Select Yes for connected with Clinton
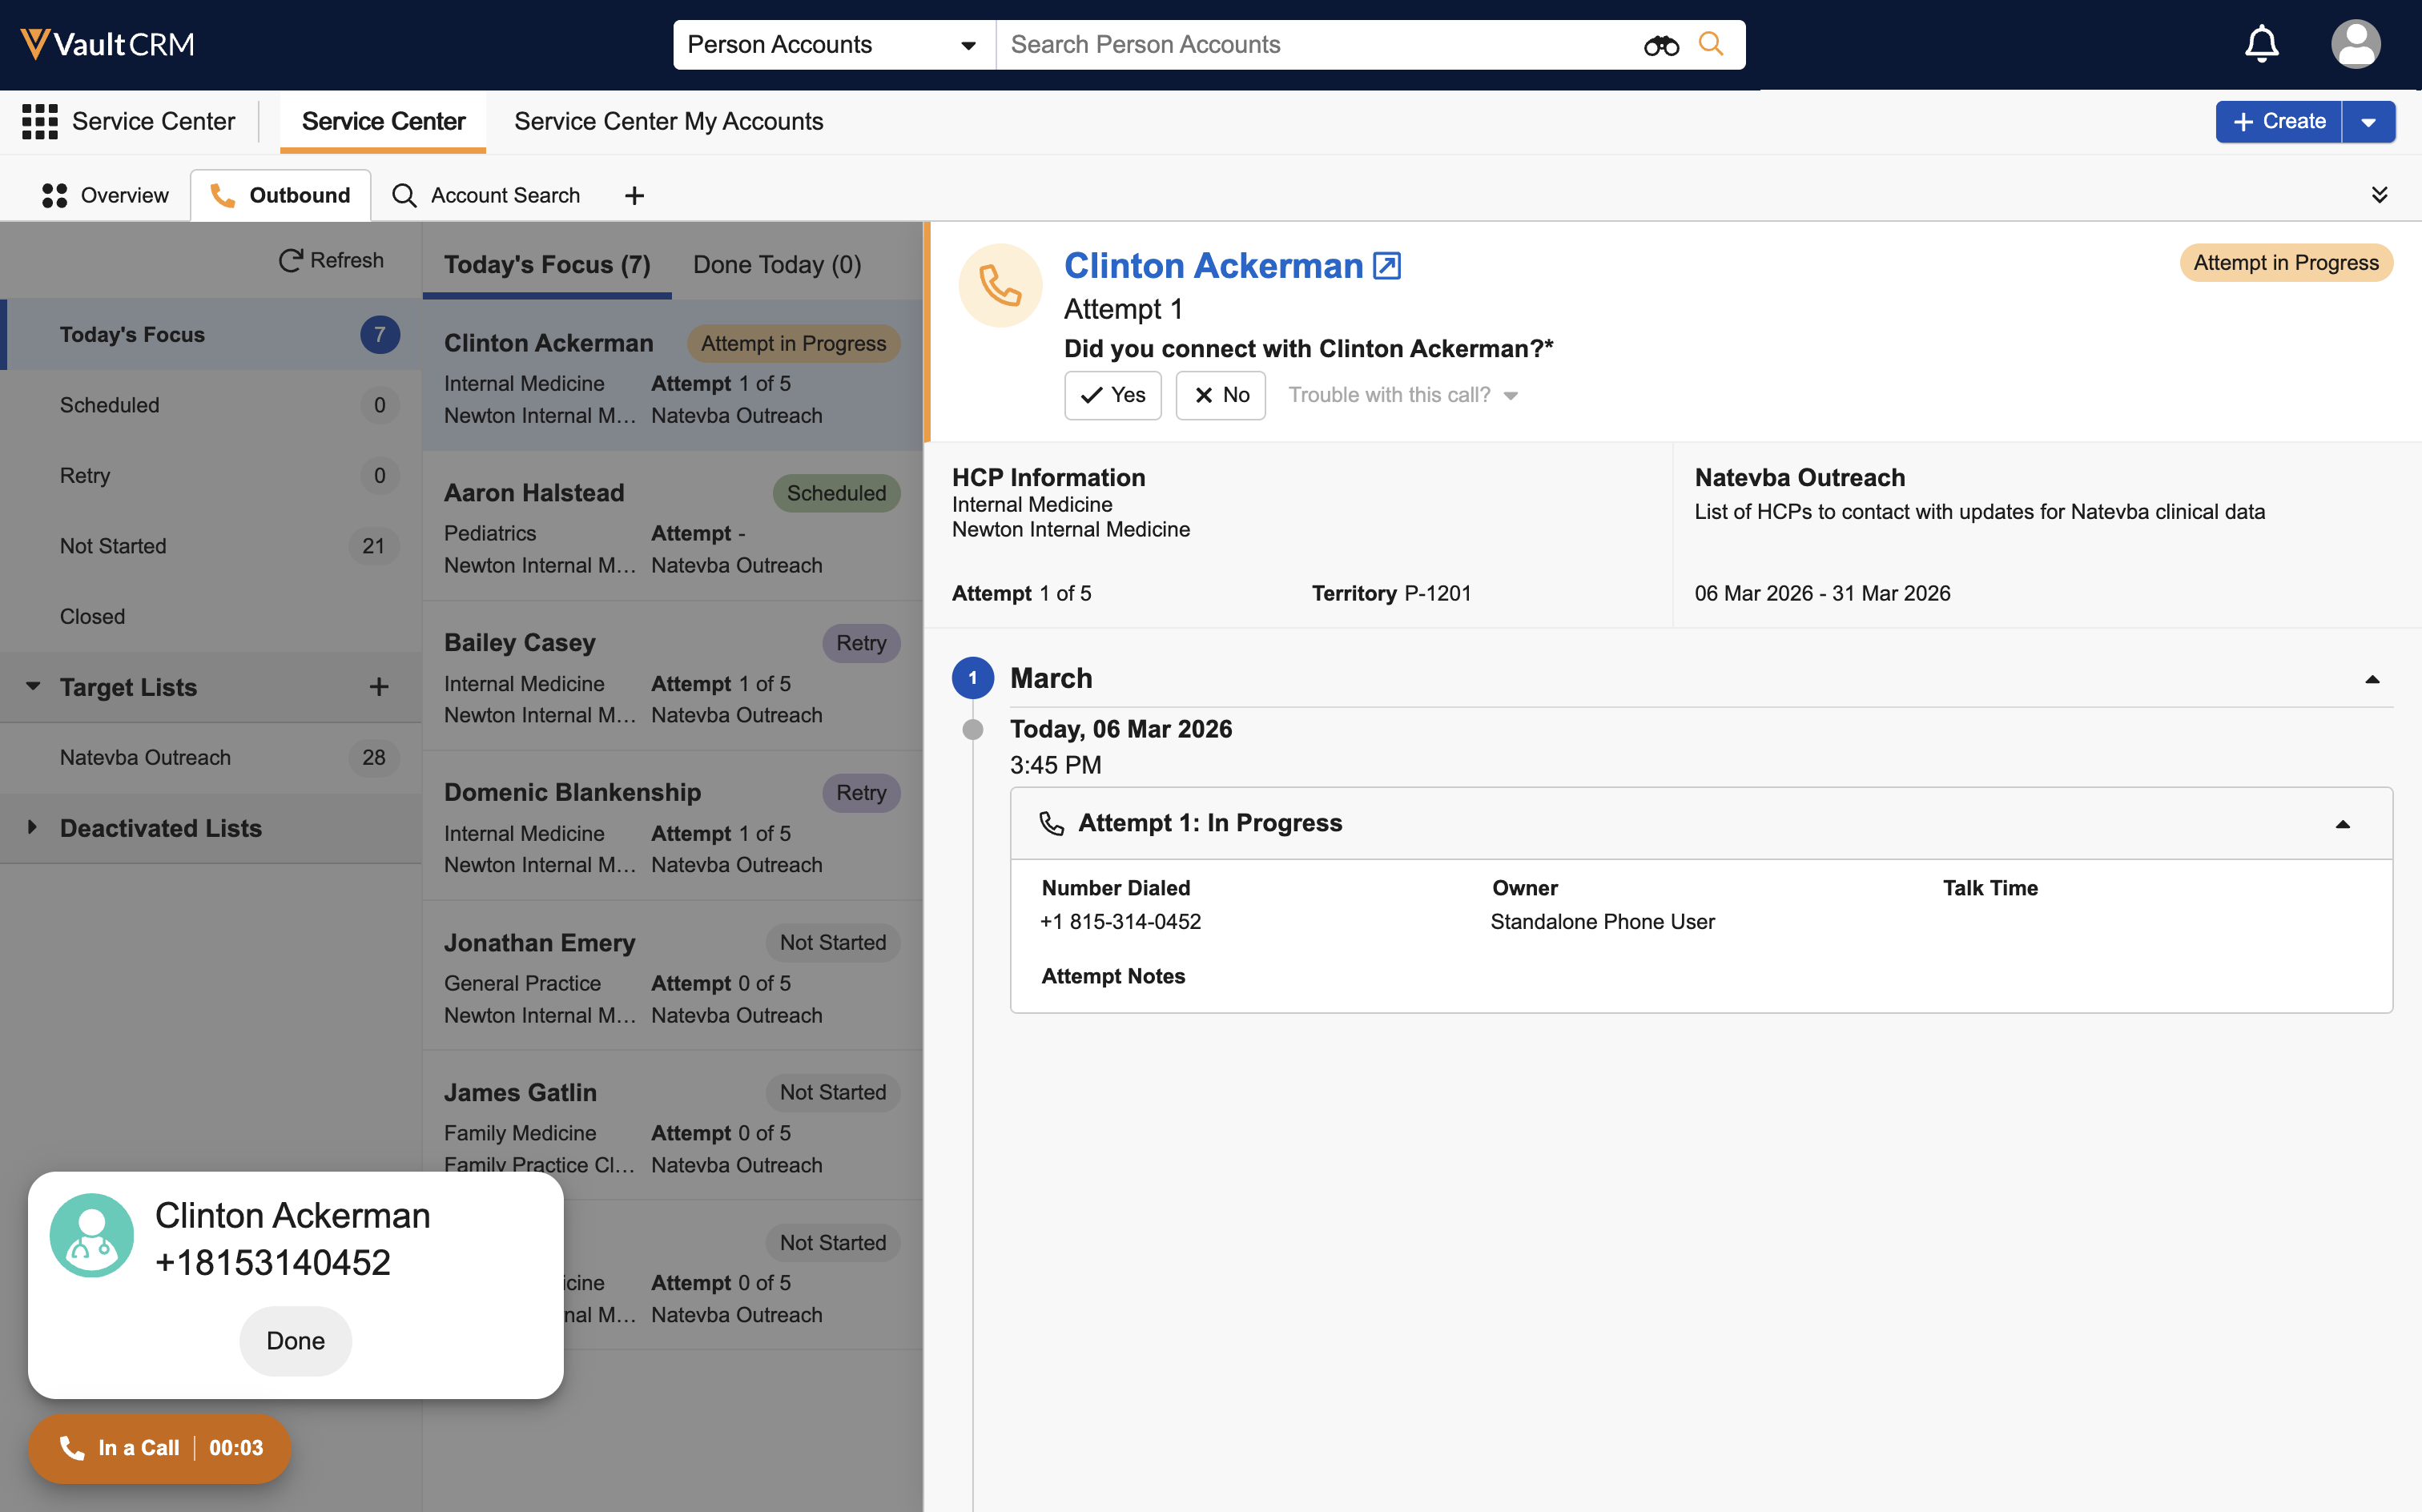 pyautogui.click(x=1112, y=395)
